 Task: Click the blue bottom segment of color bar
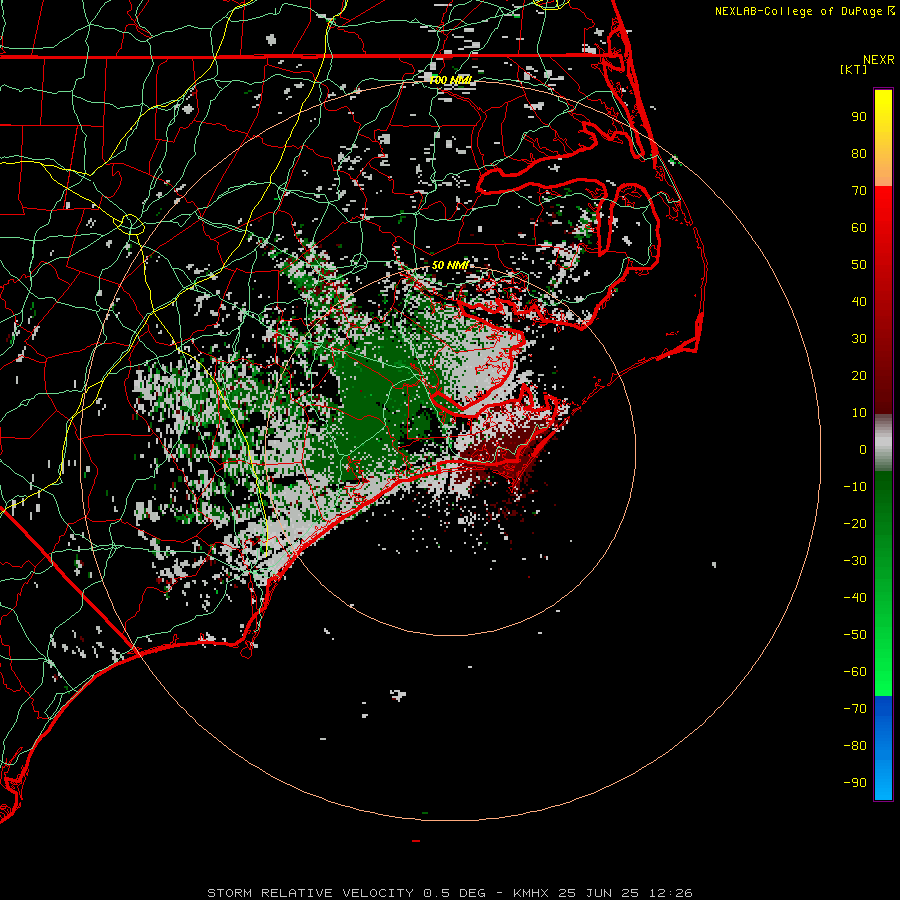[883, 748]
